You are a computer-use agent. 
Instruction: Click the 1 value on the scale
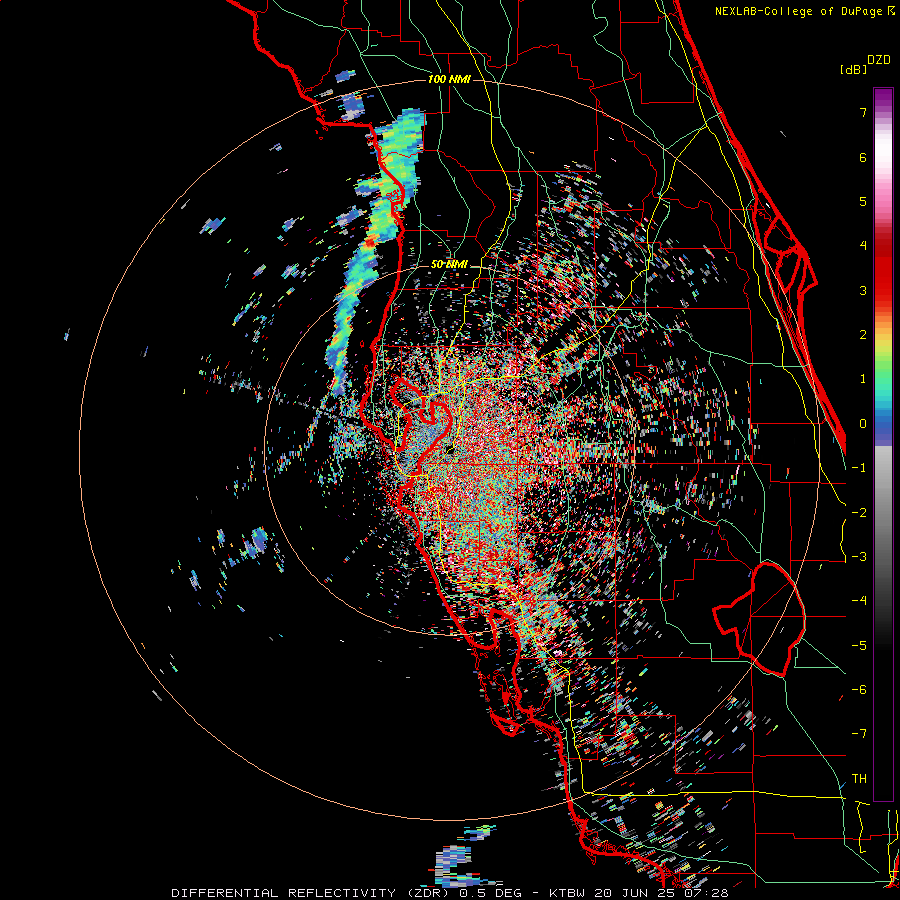863,379
